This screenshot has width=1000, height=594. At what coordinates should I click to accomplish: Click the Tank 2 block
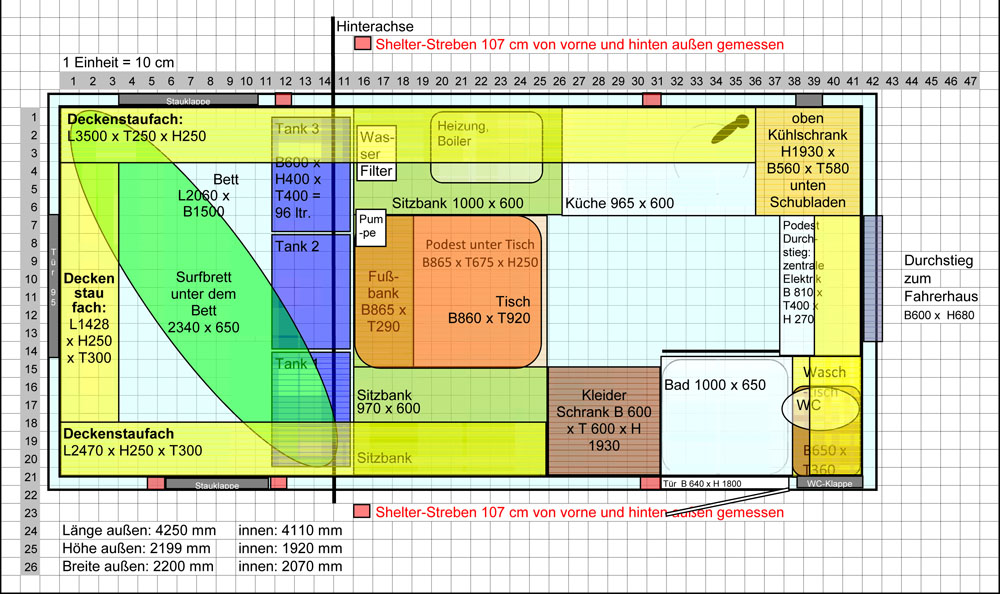[311, 292]
